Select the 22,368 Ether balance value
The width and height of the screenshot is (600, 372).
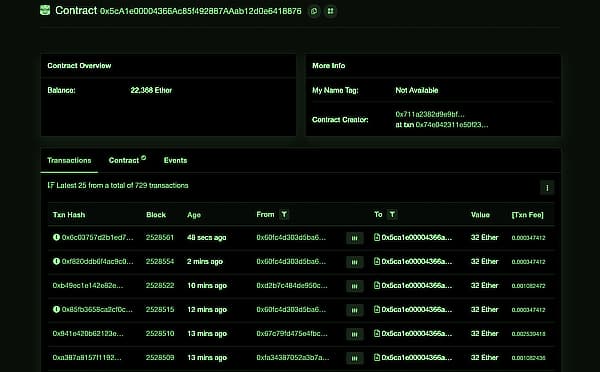(151, 90)
